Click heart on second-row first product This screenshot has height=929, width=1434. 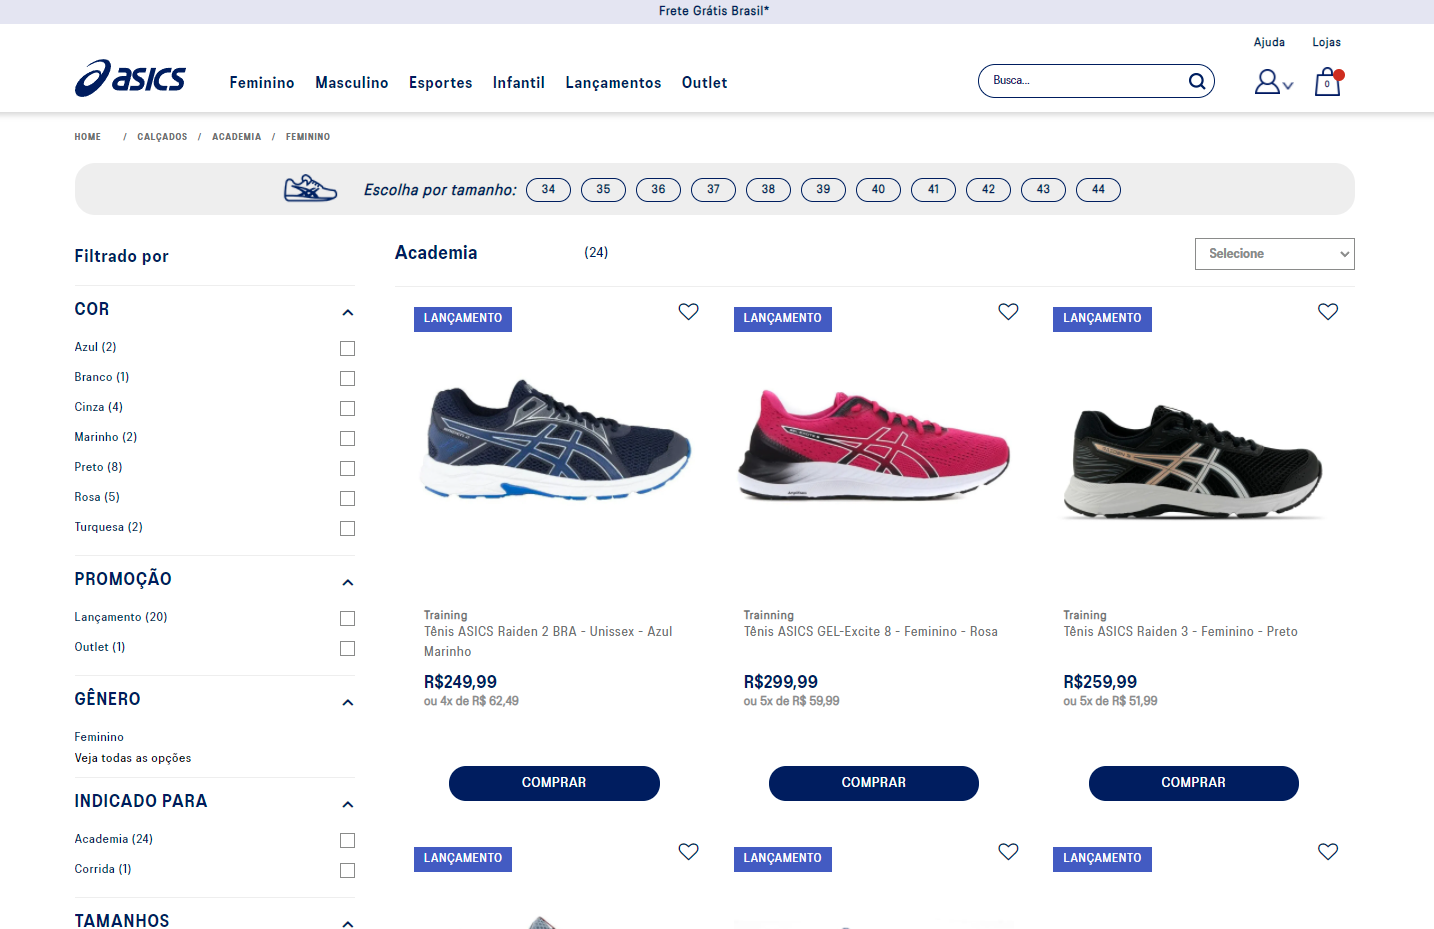point(689,852)
